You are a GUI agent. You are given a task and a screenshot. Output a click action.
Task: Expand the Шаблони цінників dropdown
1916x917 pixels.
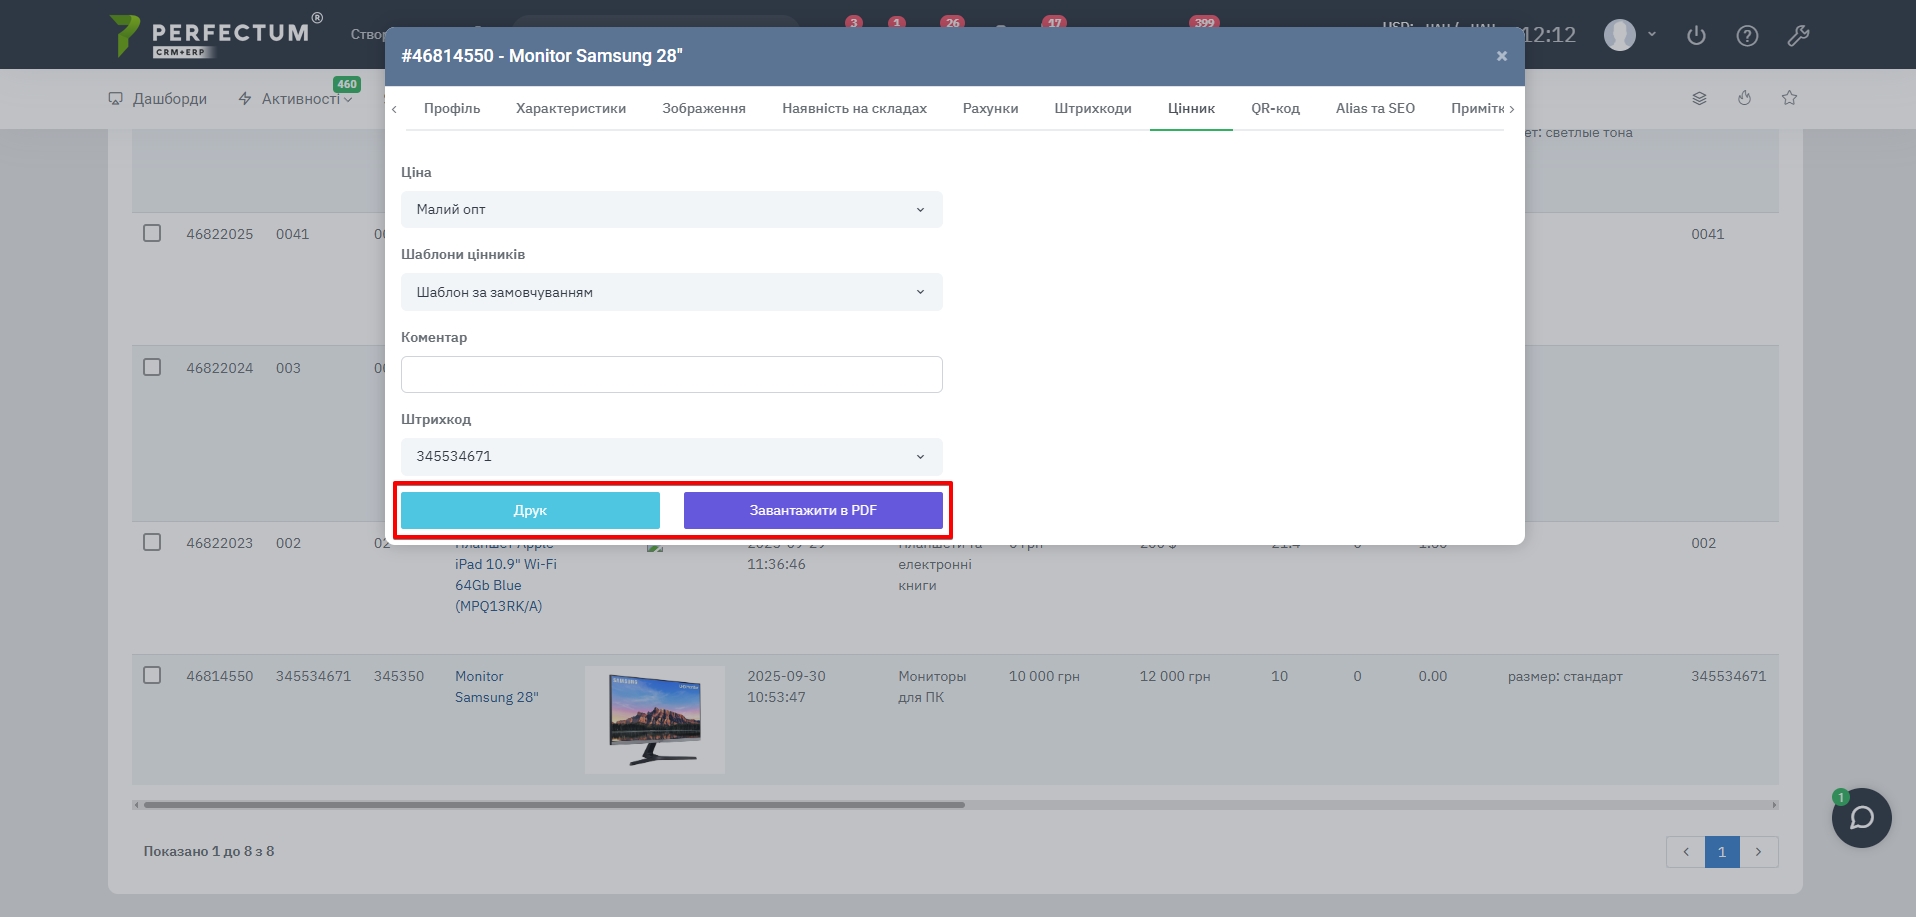coord(671,292)
